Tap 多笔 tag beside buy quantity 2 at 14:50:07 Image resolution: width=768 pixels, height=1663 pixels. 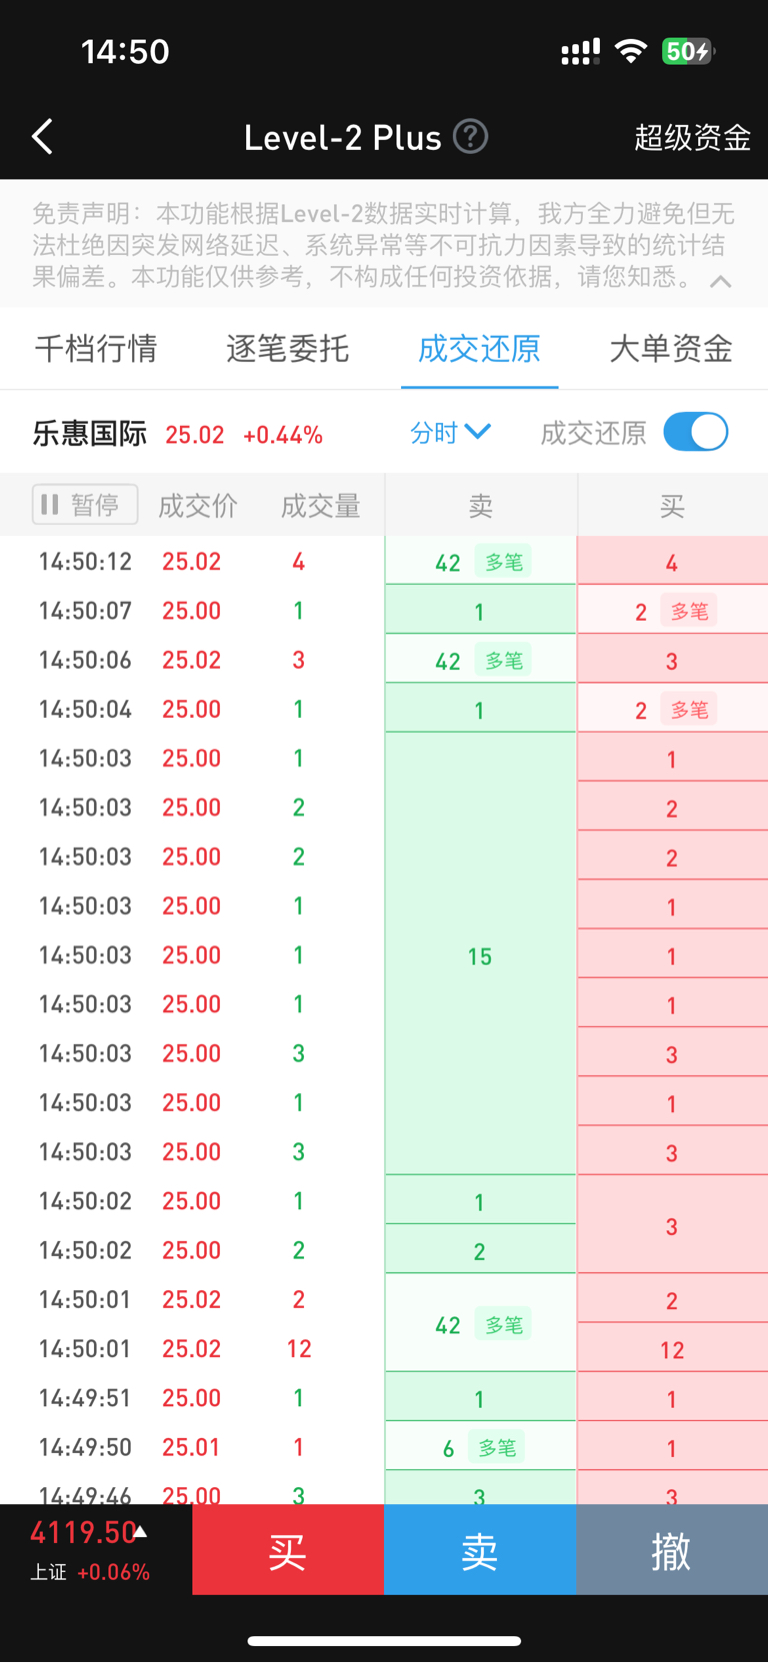(x=689, y=611)
